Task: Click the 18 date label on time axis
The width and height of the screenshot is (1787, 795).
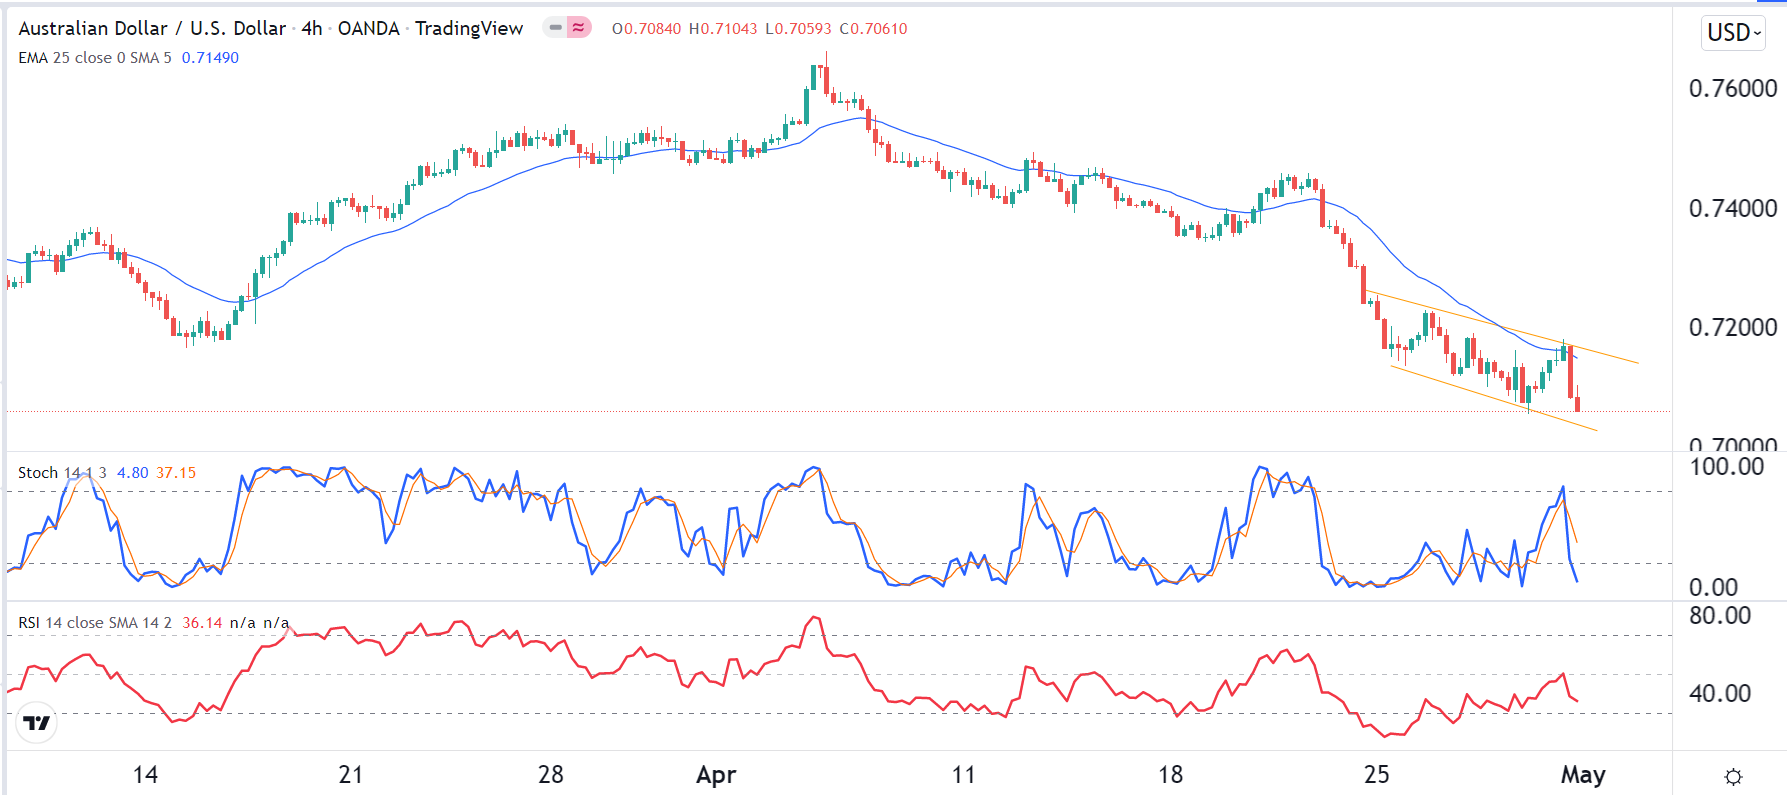Action: [x=1170, y=775]
